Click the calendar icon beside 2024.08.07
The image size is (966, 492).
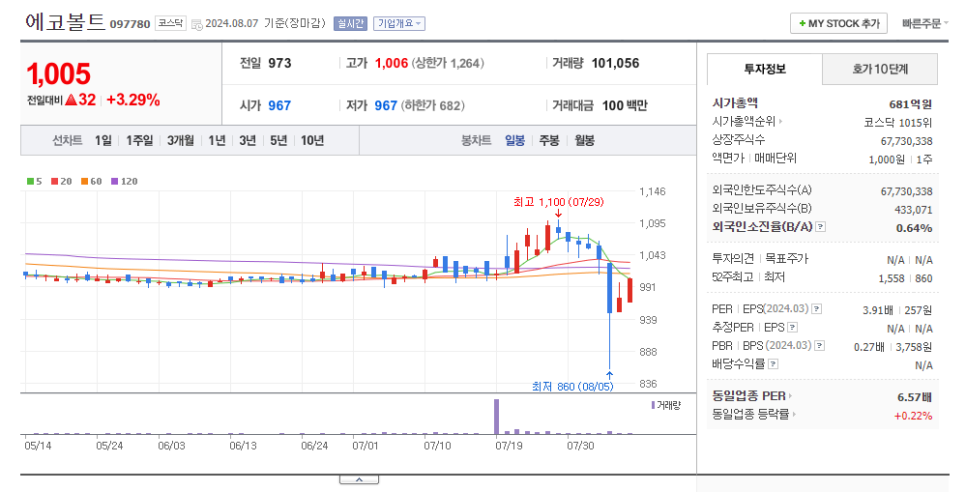point(197,24)
